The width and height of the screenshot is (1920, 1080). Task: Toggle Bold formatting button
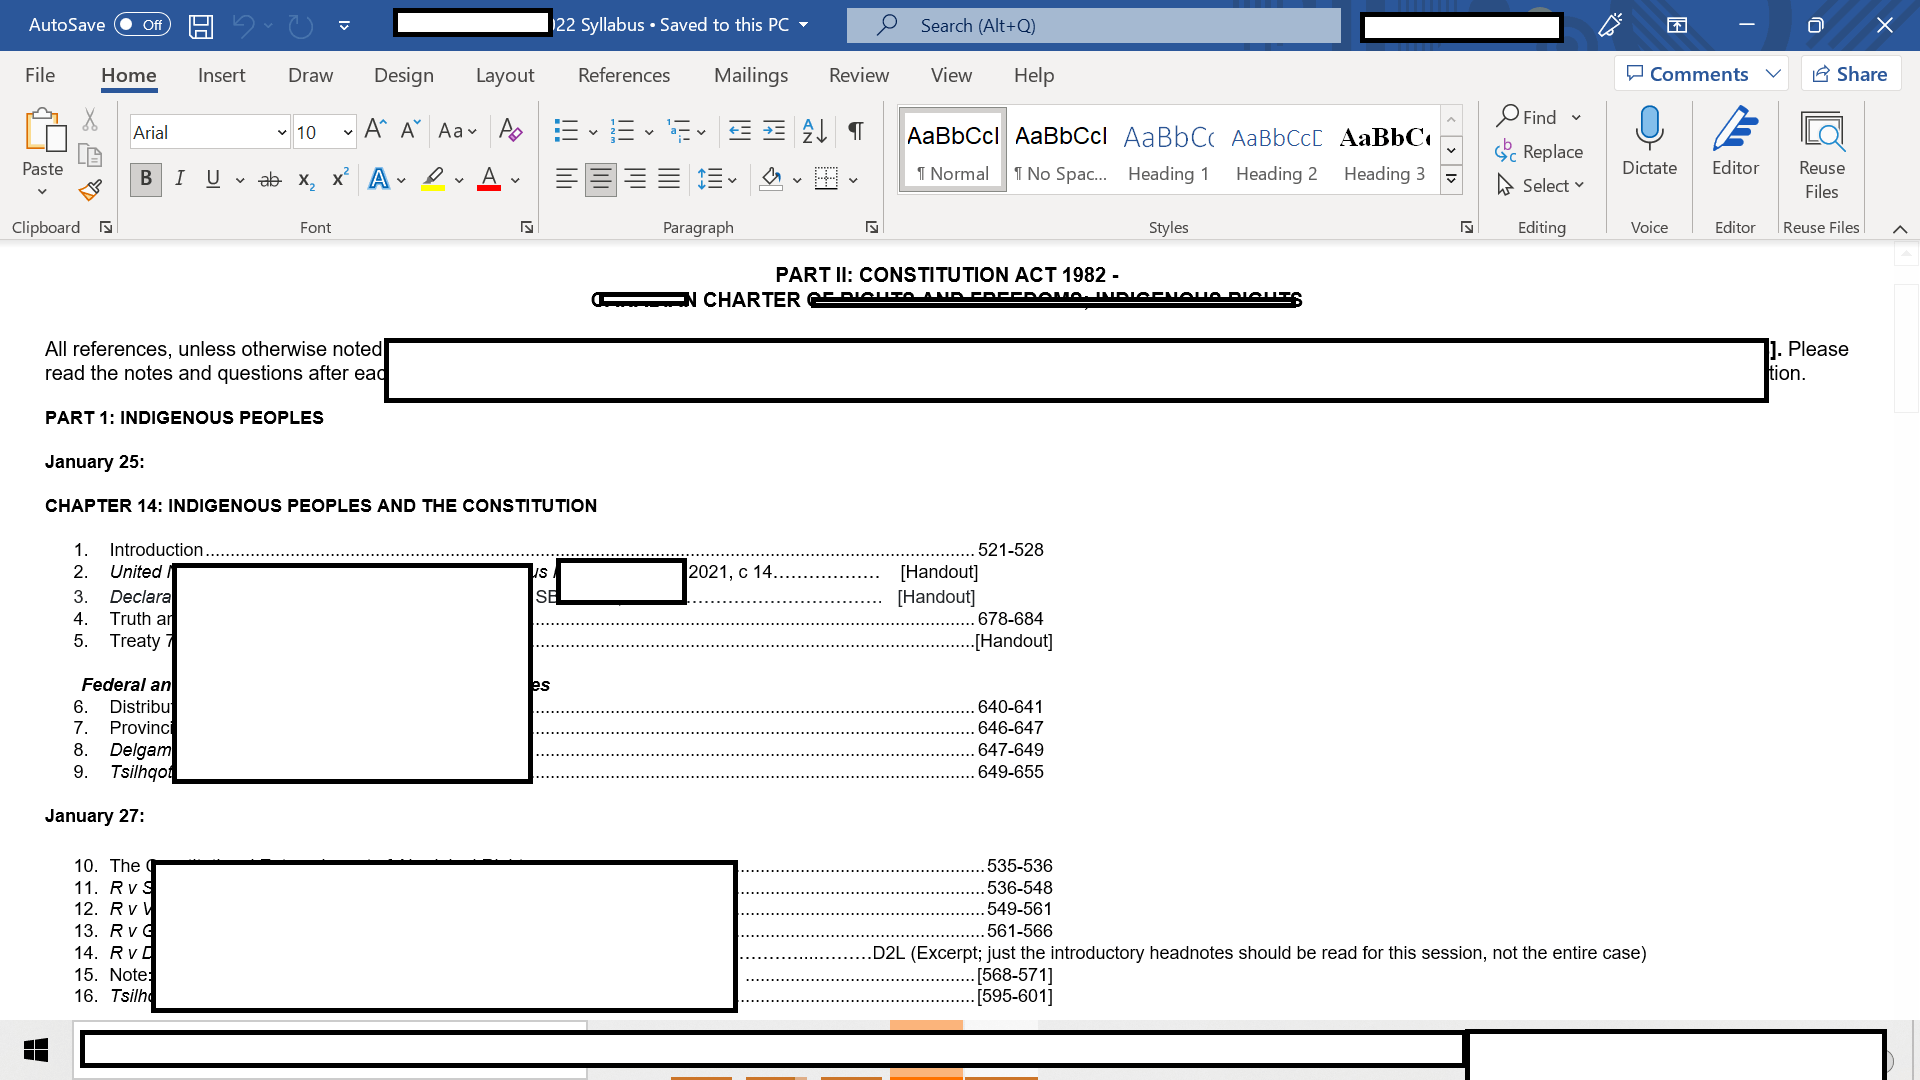coord(146,179)
